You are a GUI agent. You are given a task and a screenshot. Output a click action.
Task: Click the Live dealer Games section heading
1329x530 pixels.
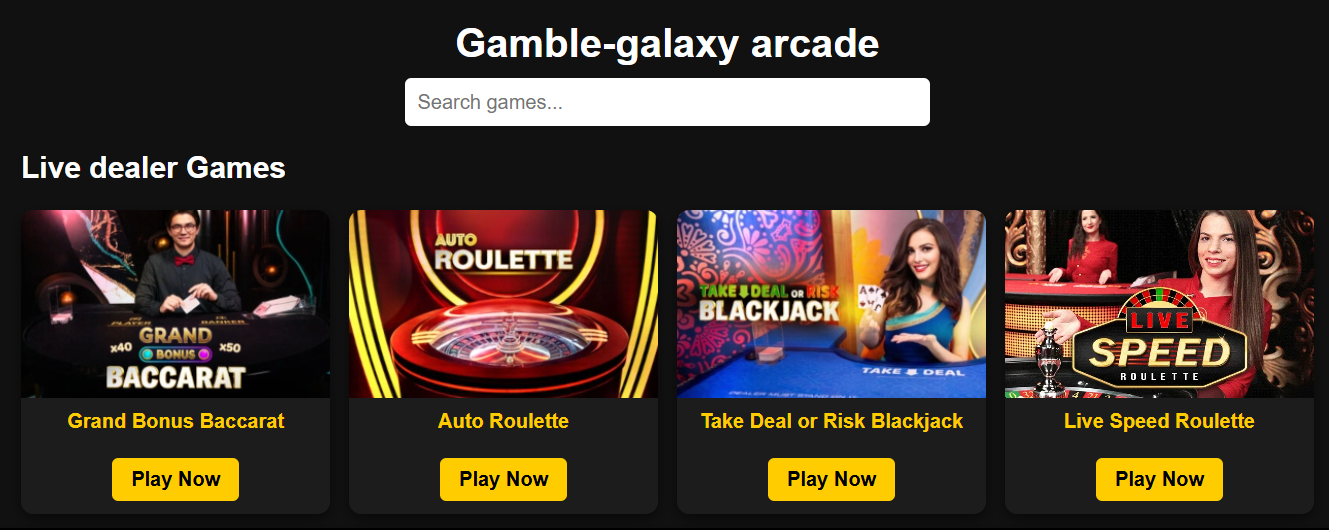pos(154,168)
